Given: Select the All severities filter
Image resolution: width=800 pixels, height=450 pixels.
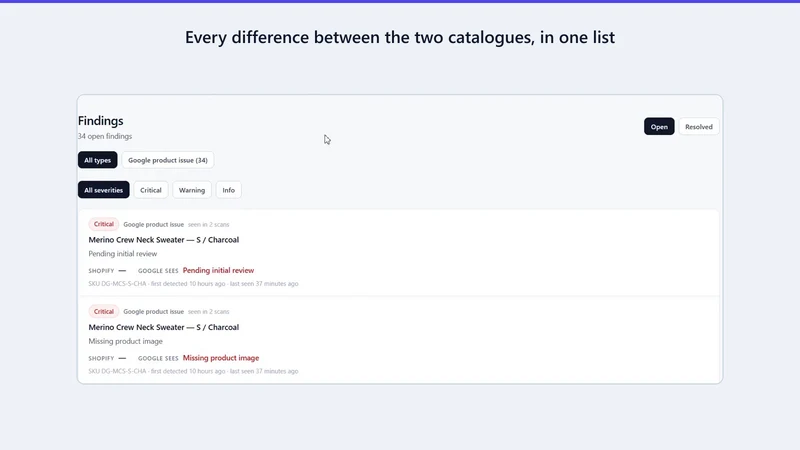Looking at the screenshot, I should coord(104,190).
